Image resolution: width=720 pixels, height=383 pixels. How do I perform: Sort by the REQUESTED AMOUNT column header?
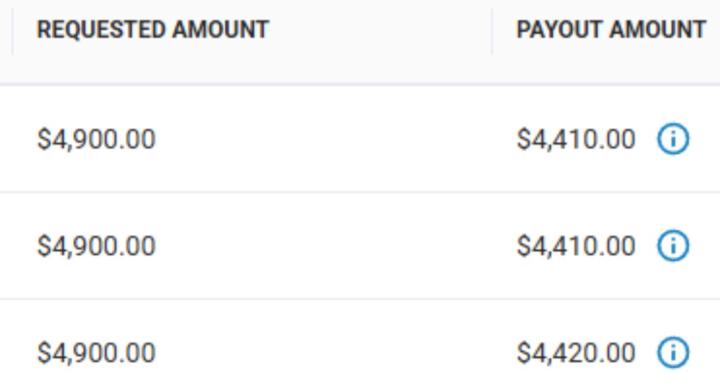click(x=153, y=30)
